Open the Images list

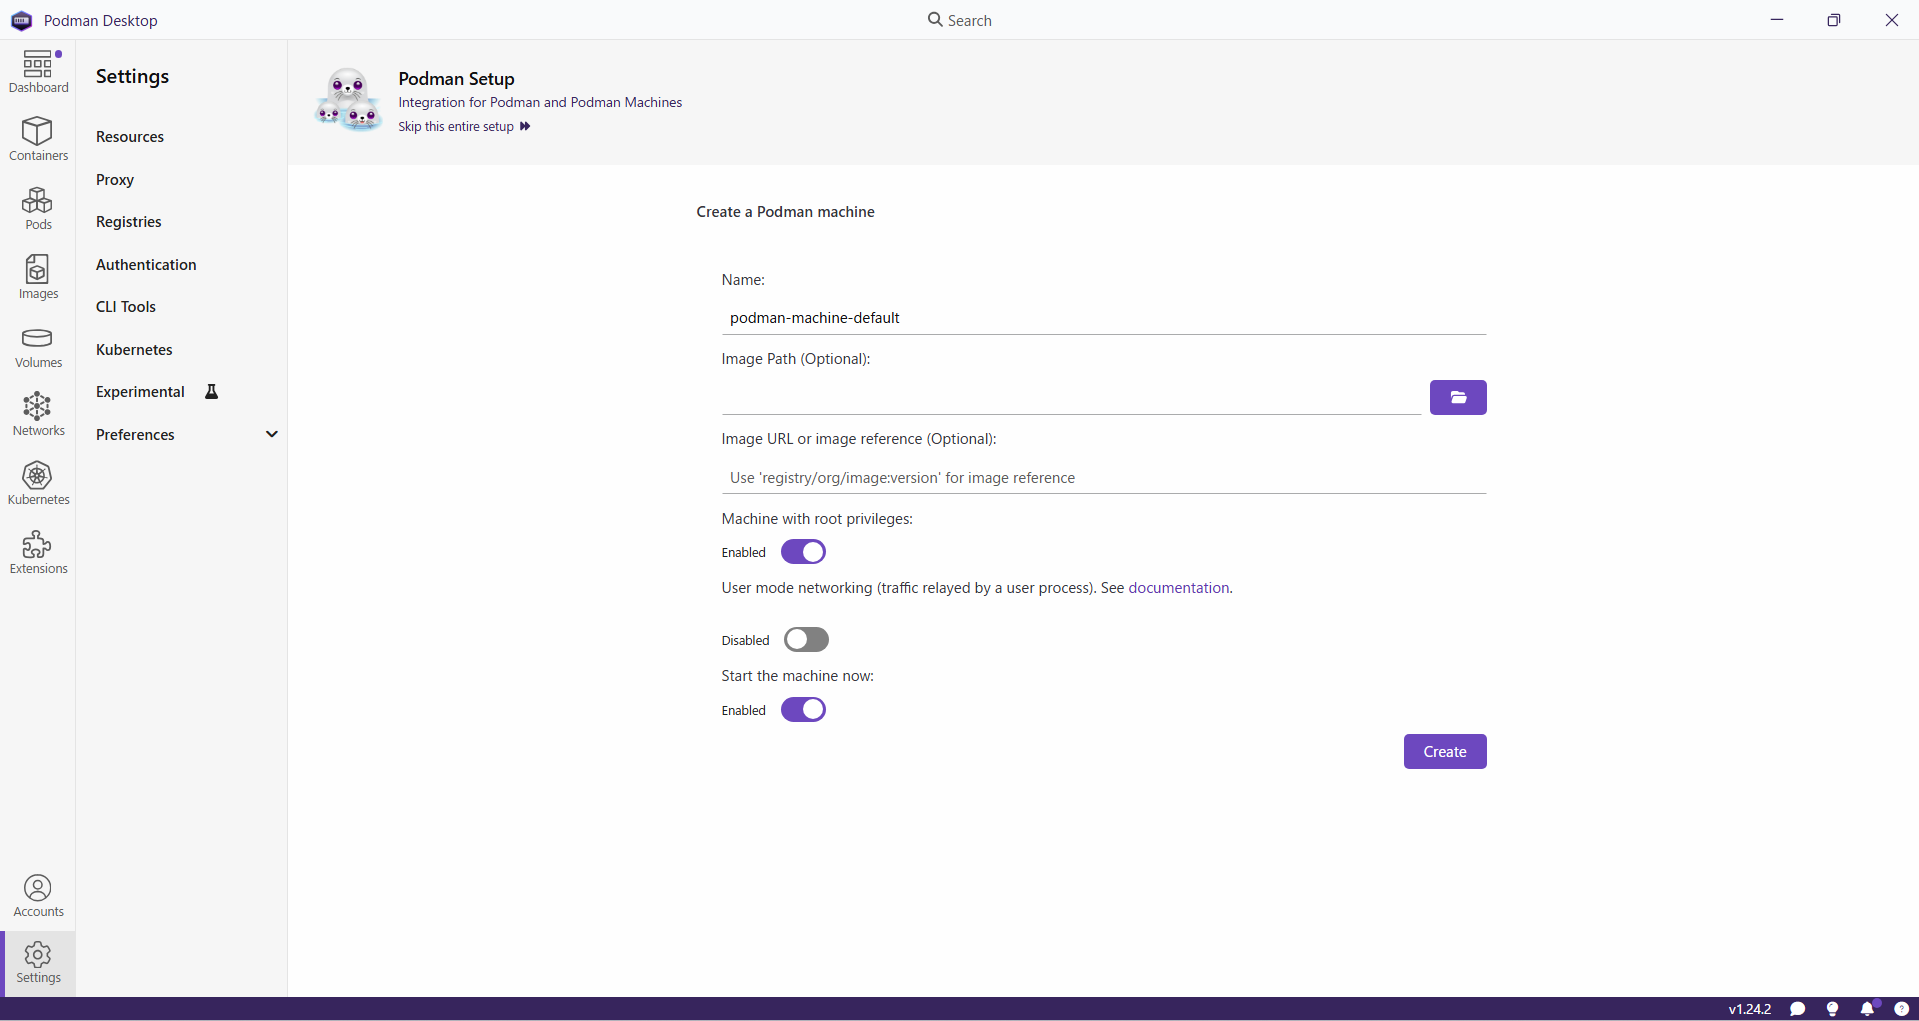[x=38, y=277]
